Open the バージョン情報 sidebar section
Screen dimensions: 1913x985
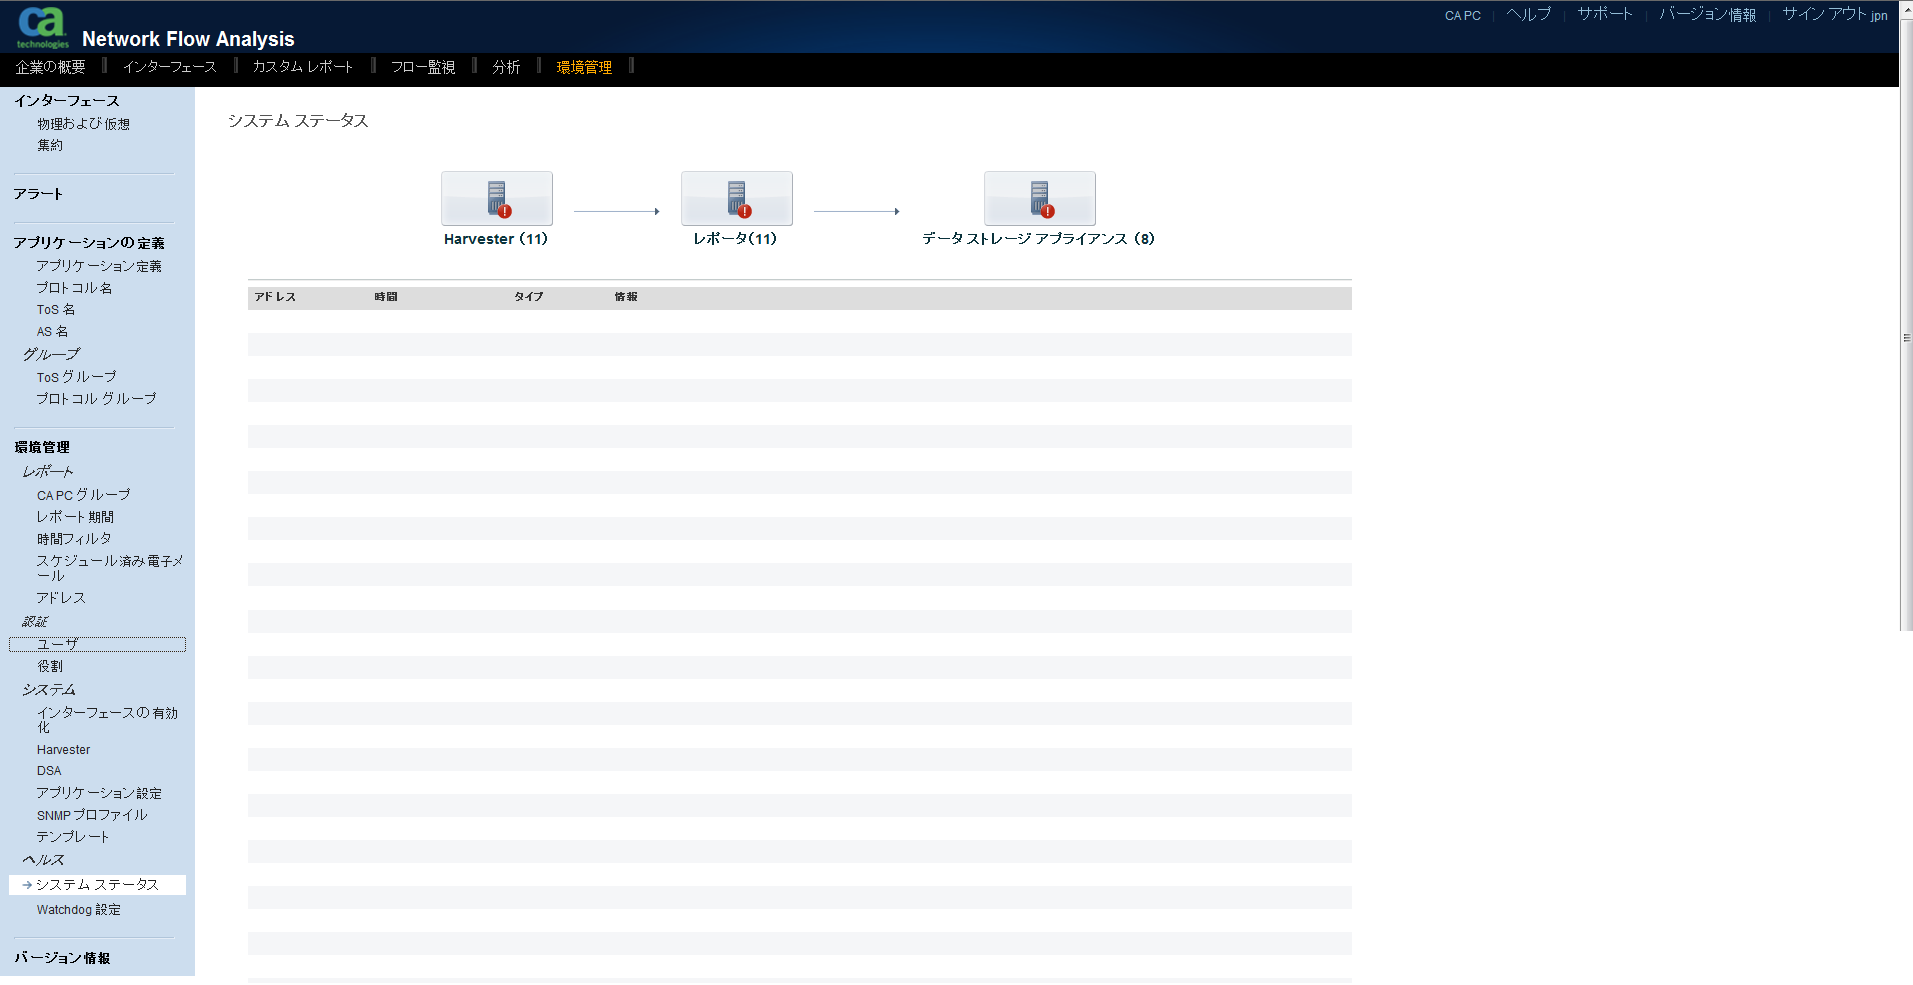[x=62, y=958]
